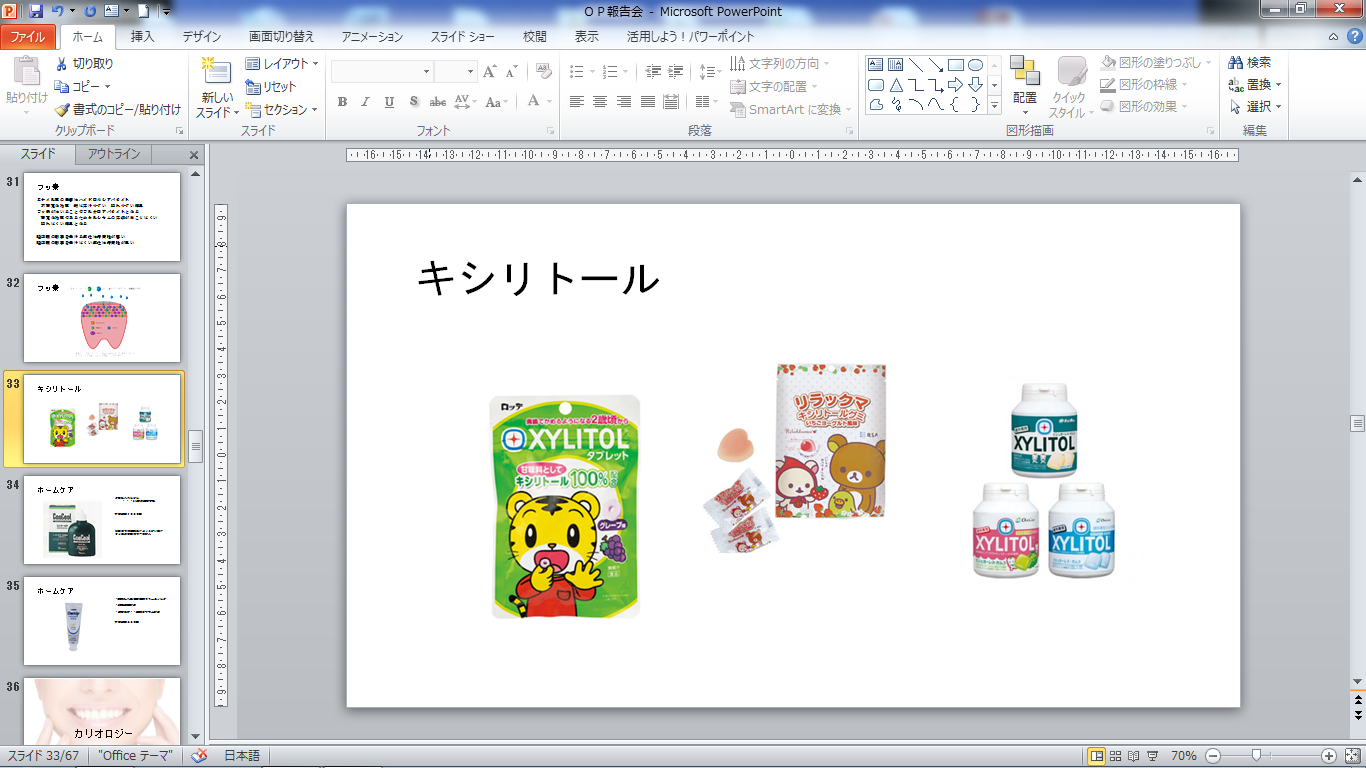This screenshot has height=768, width=1366.
Task: Select the arrow line shape
Action: 936,65
